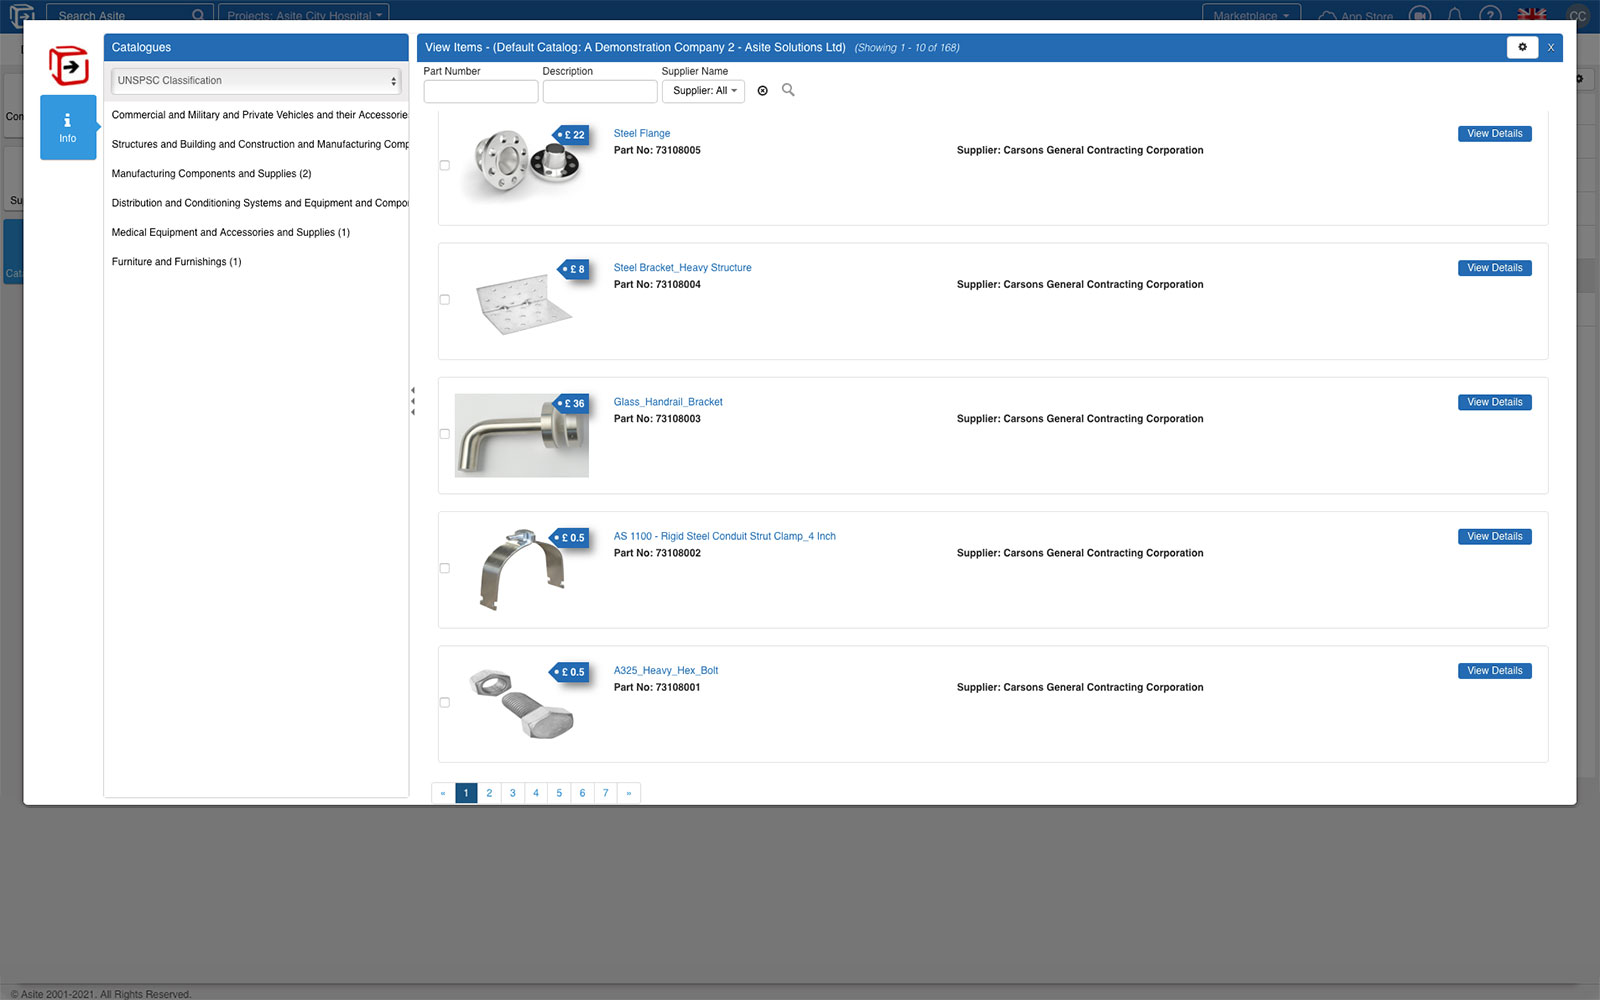Click the reset filter circle icon
The height and width of the screenshot is (1000, 1600).
763,91
